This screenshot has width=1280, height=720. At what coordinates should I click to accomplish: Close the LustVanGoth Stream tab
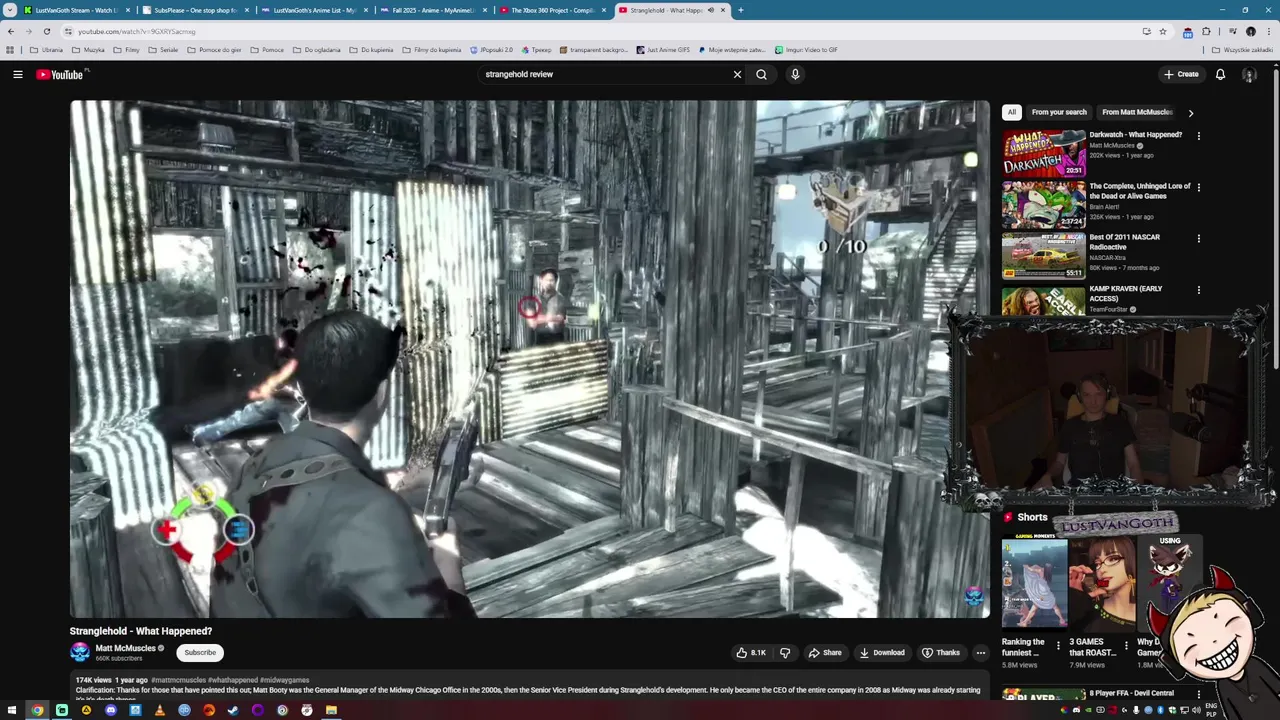(x=128, y=10)
